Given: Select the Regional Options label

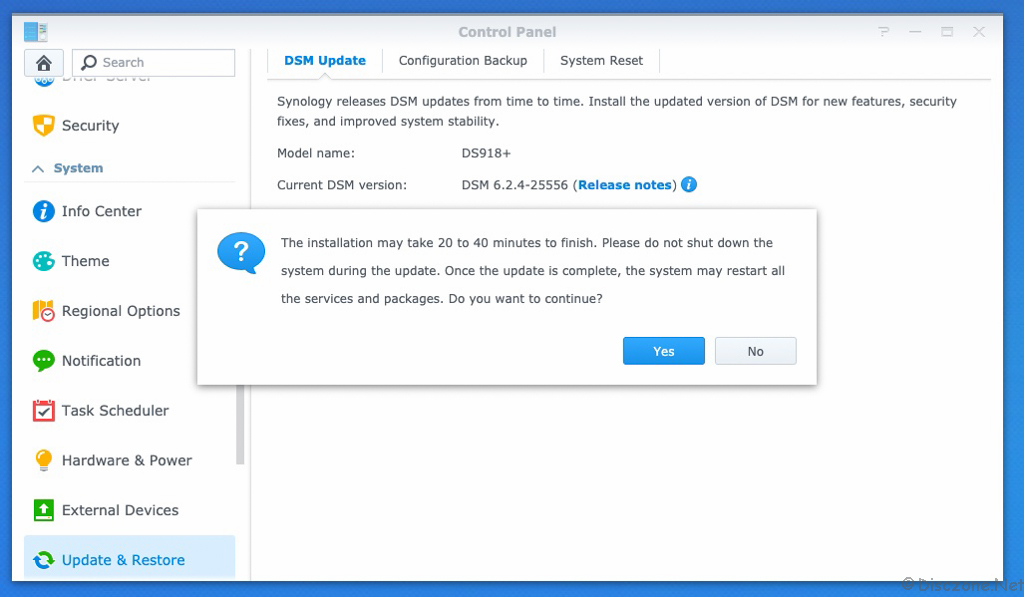Looking at the screenshot, I should pyautogui.click(x=121, y=311).
